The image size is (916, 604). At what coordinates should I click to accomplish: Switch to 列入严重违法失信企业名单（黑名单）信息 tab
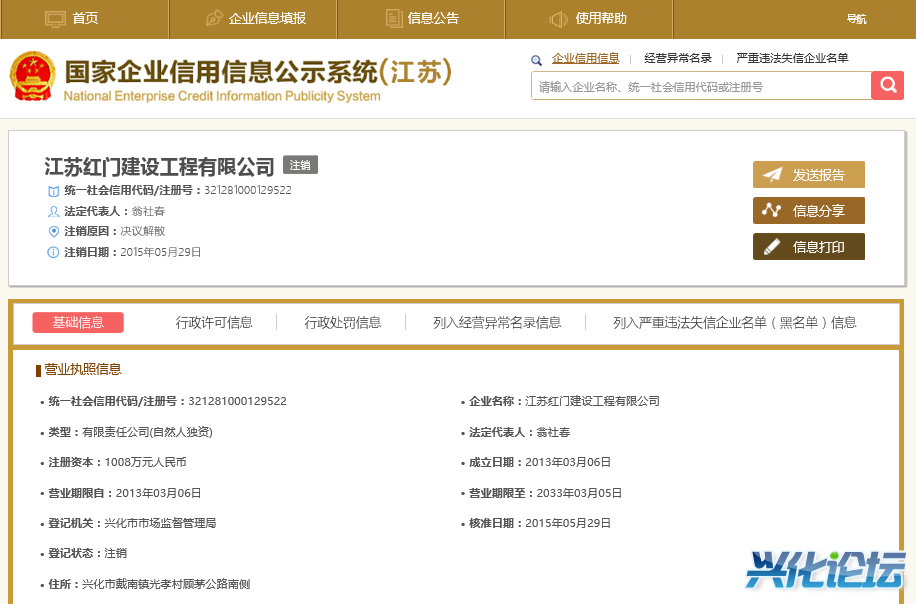point(734,322)
